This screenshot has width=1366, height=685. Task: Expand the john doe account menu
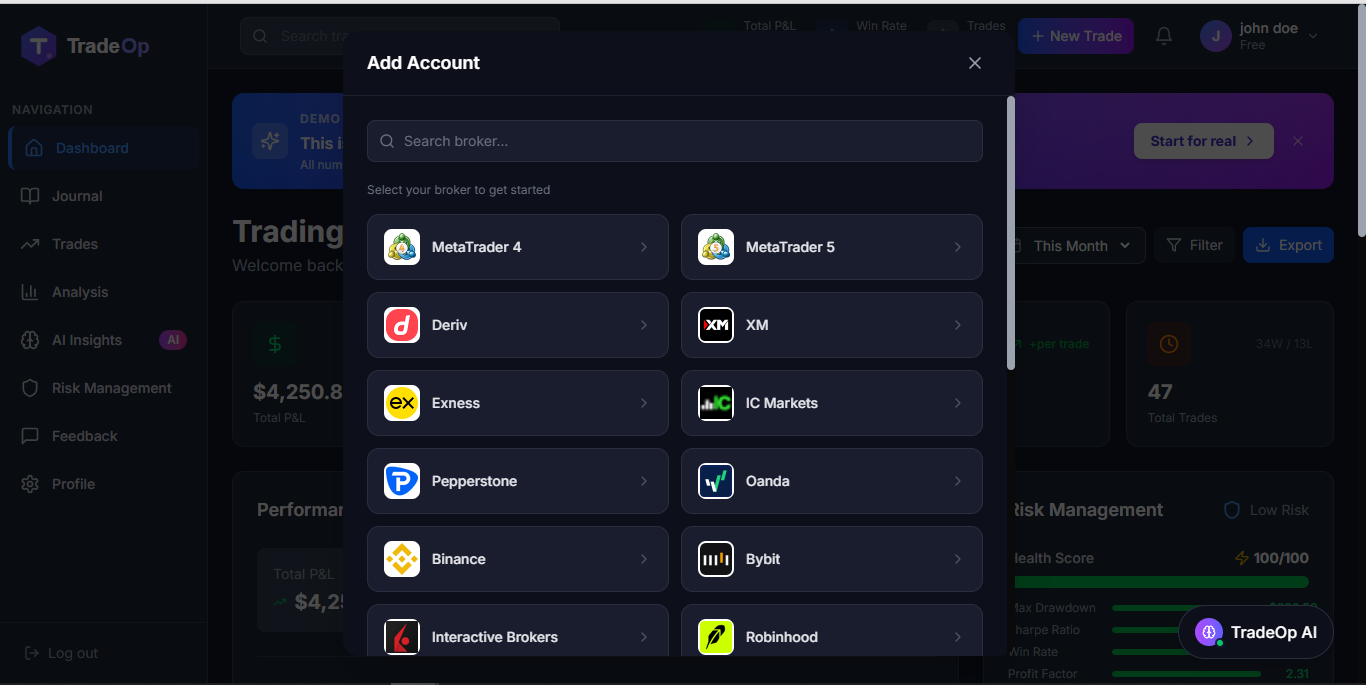point(1260,36)
